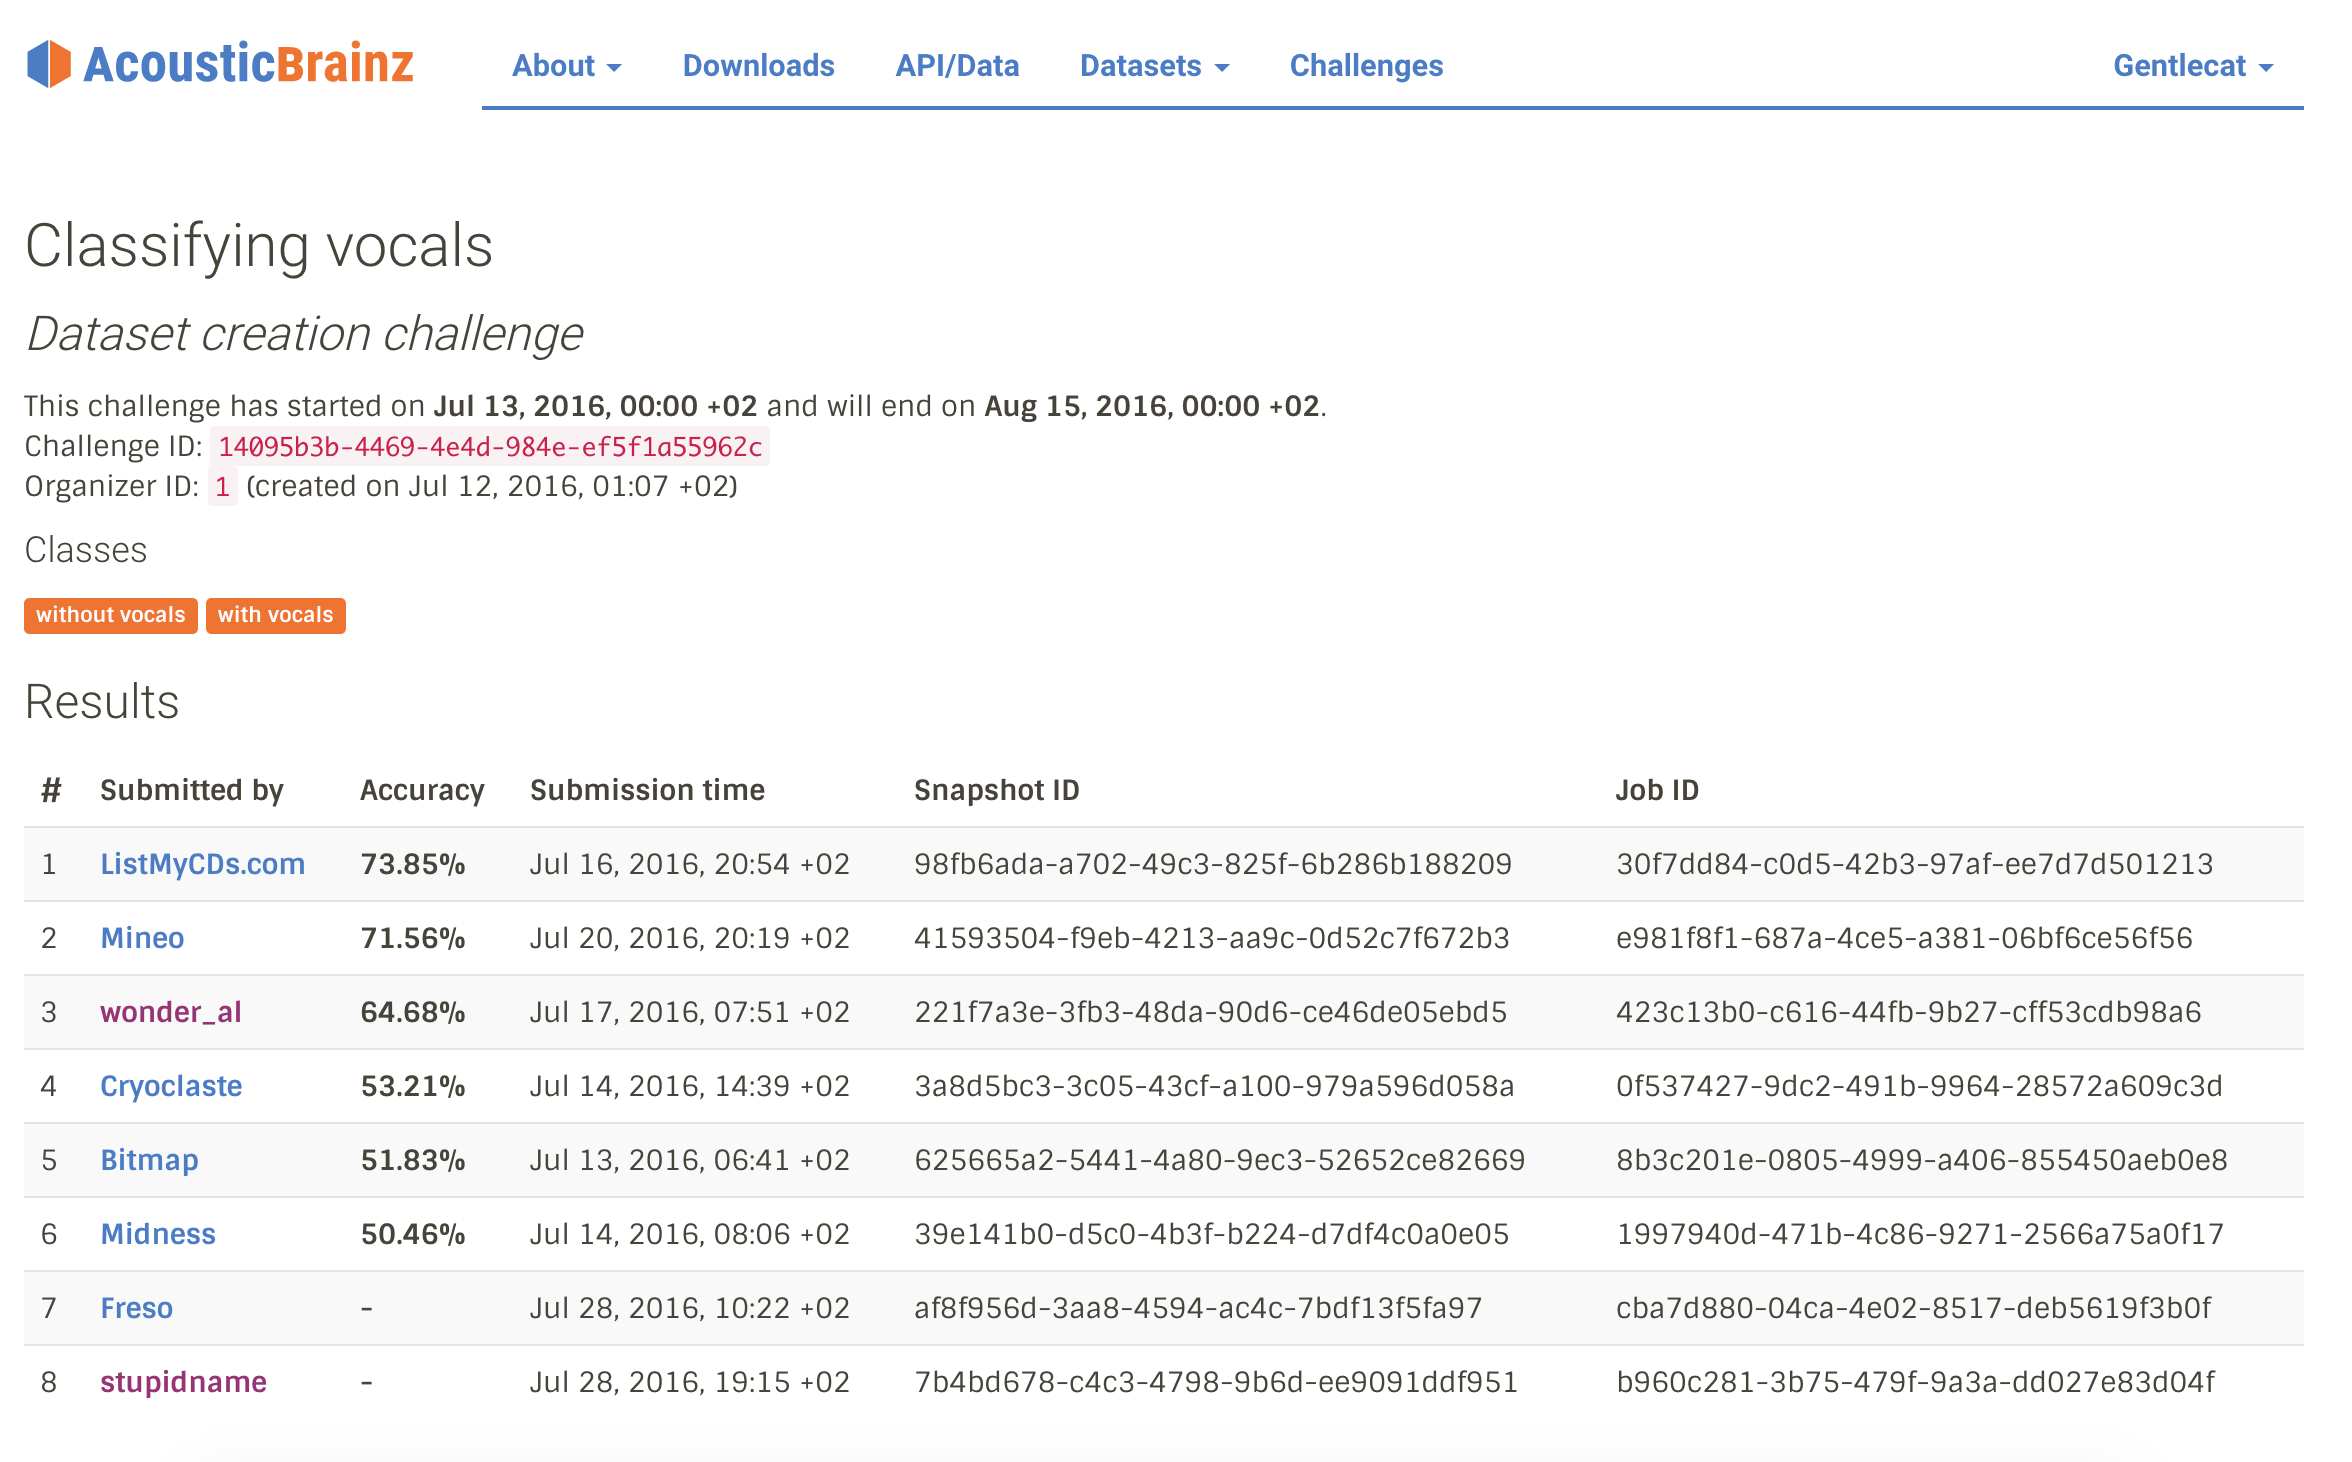Select job ID starting 423c13b0-c616
This screenshot has width=2352, height=1462.
(x=1909, y=1012)
